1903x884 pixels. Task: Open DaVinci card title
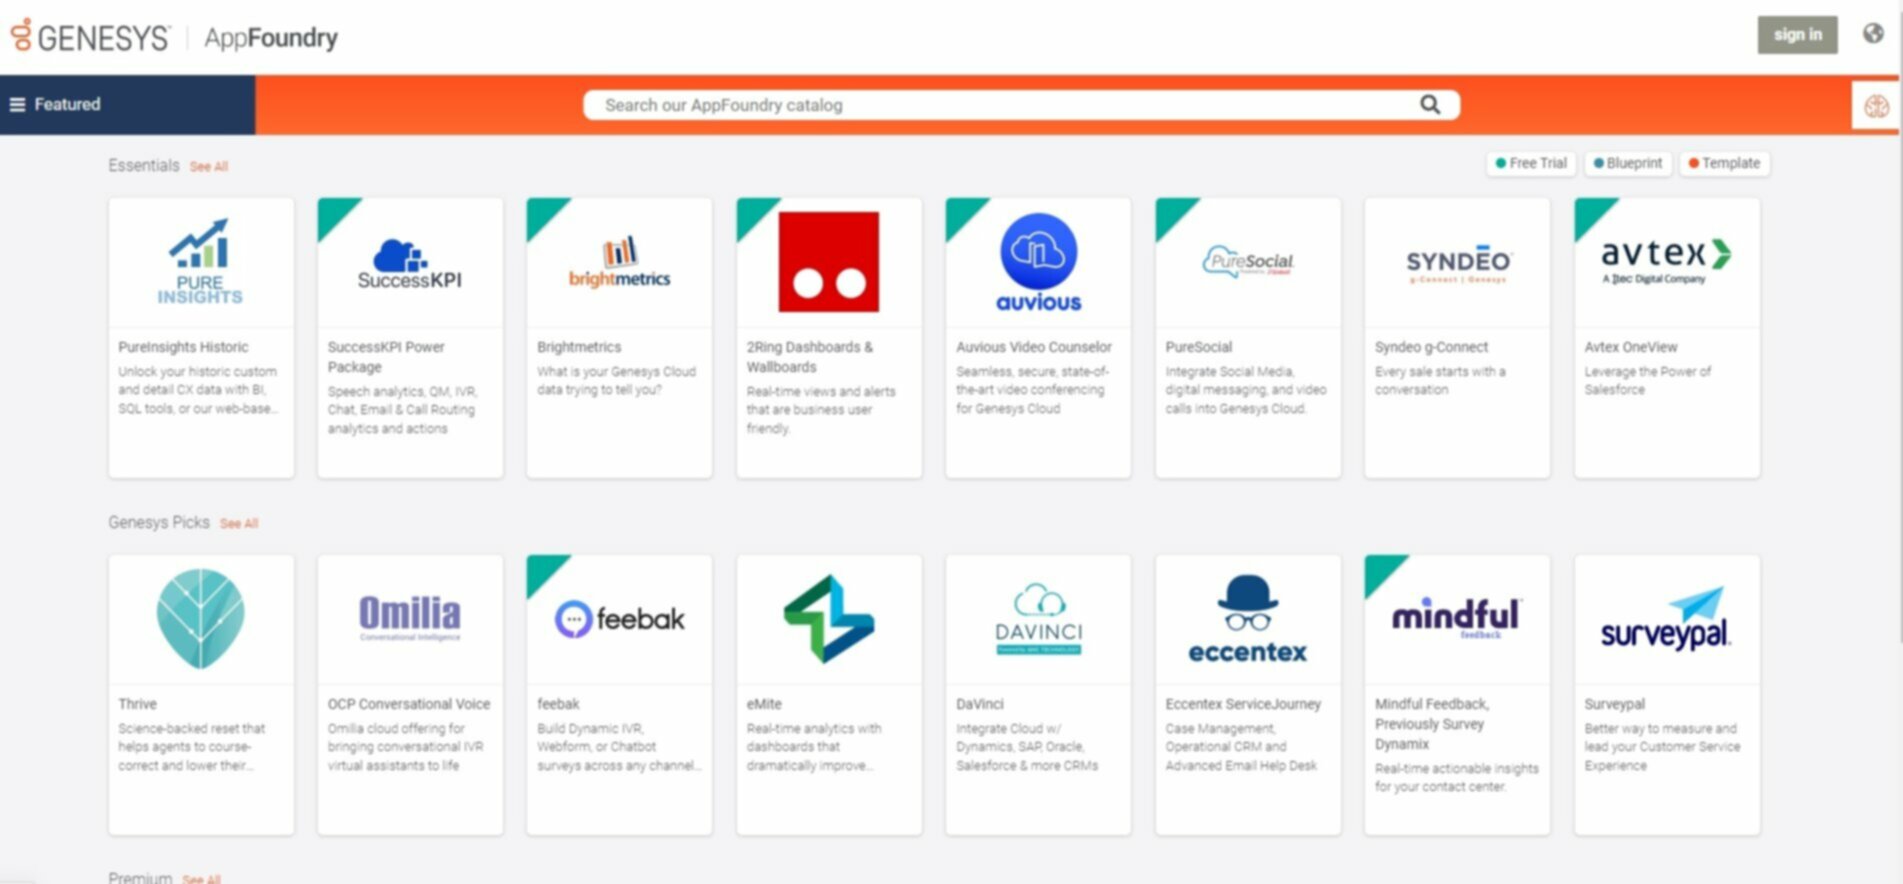pyautogui.click(x=980, y=704)
